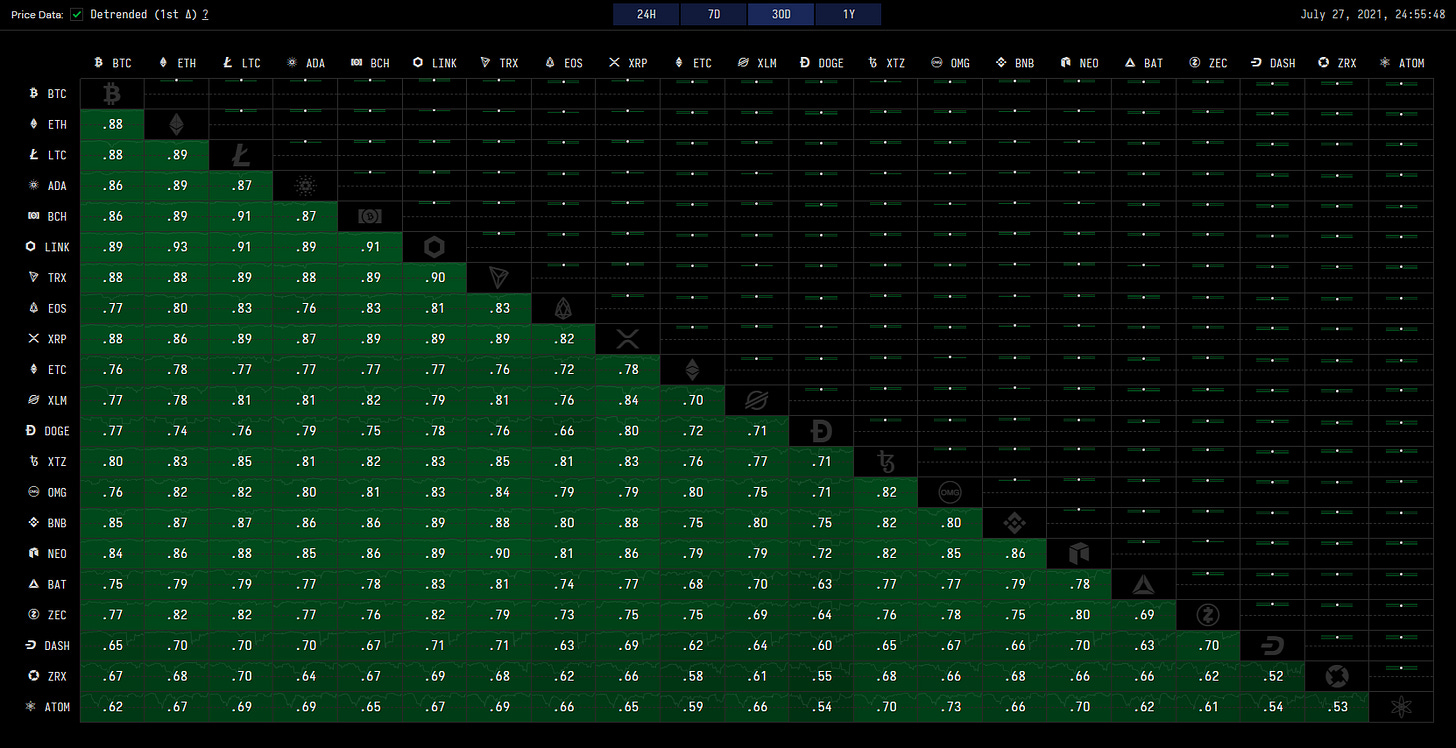The image size is (1456, 748).
Task: Click the large Stellar logo on the matrix diagonal
Action: coord(757,400)
